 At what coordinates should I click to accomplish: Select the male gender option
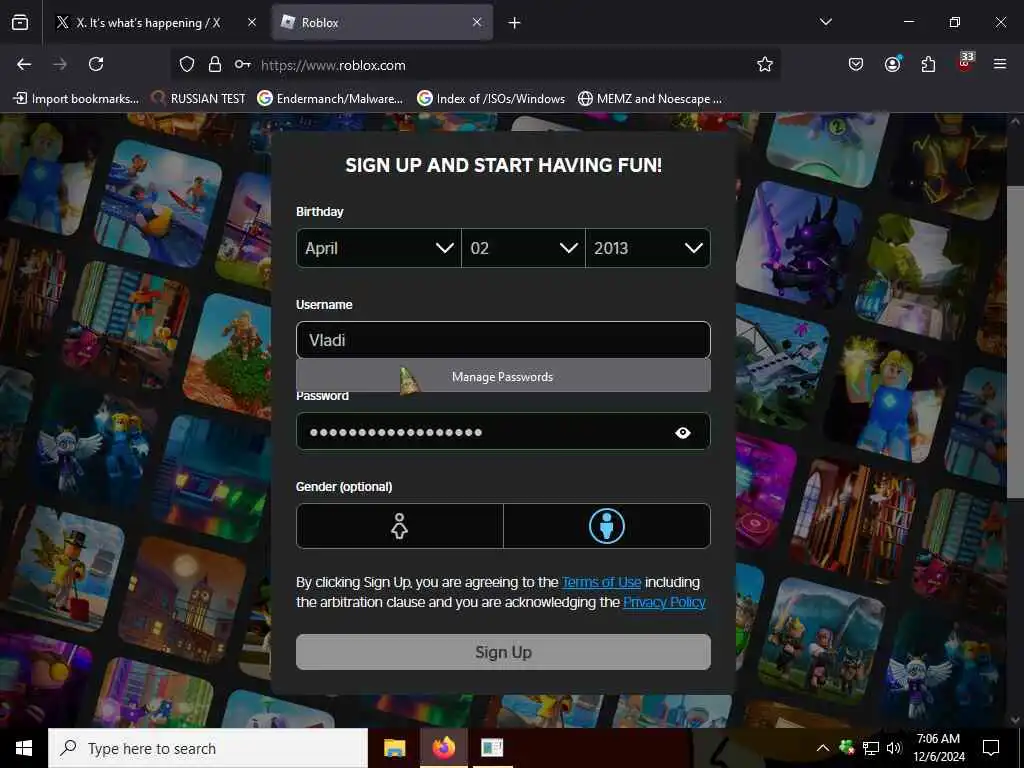(607, 526)
